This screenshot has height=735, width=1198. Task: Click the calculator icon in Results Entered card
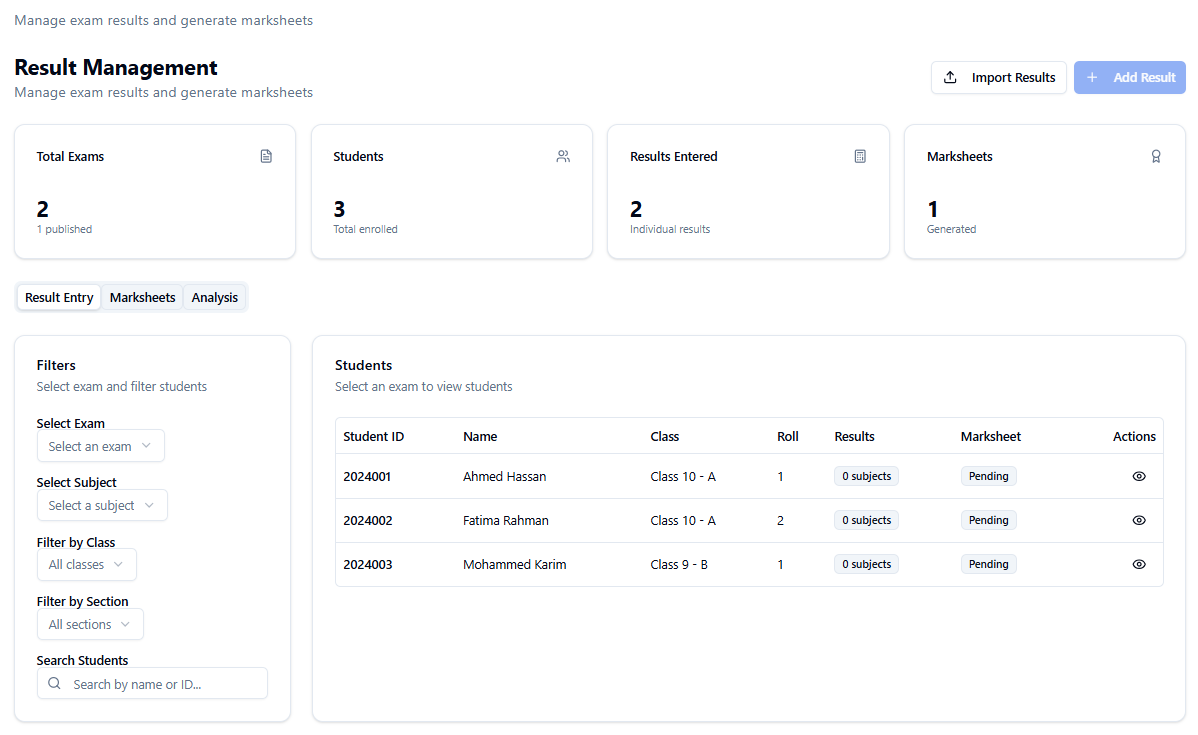[x=860, y=156]
